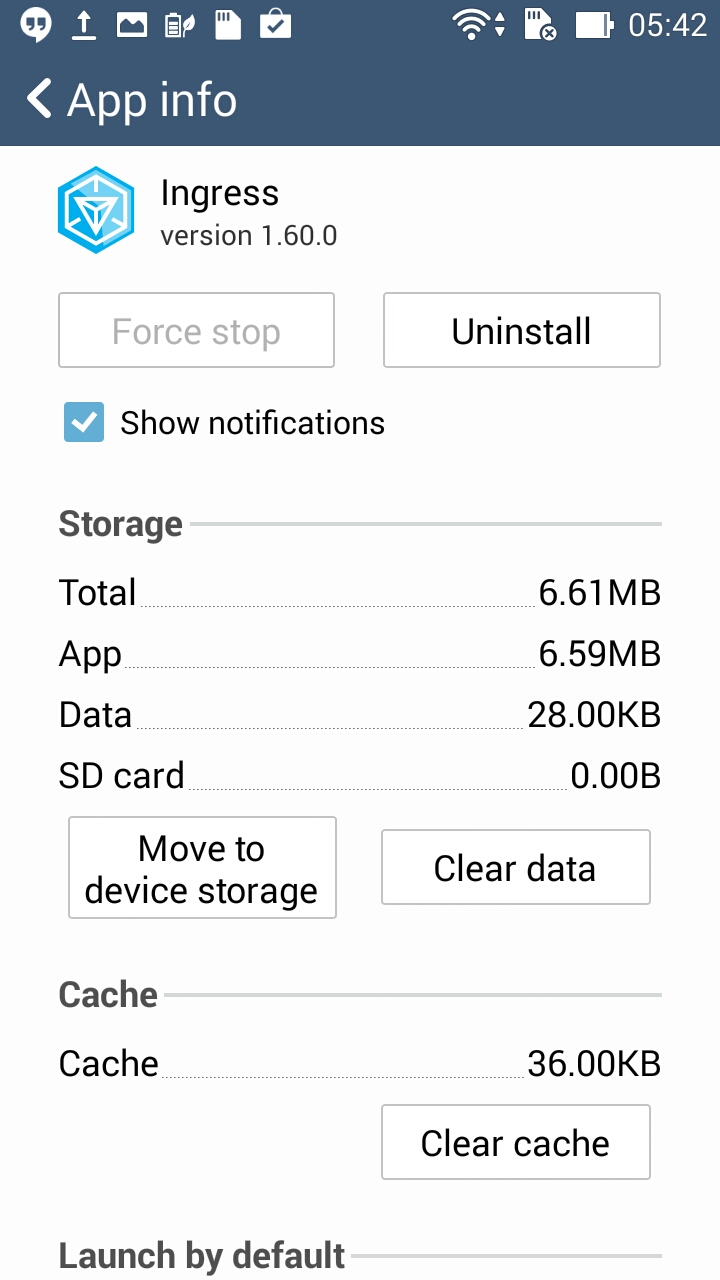This screenshot has width=720, height=1280.
Task: Uncheck the Show notifications checkbox
Action: point(84,423)
